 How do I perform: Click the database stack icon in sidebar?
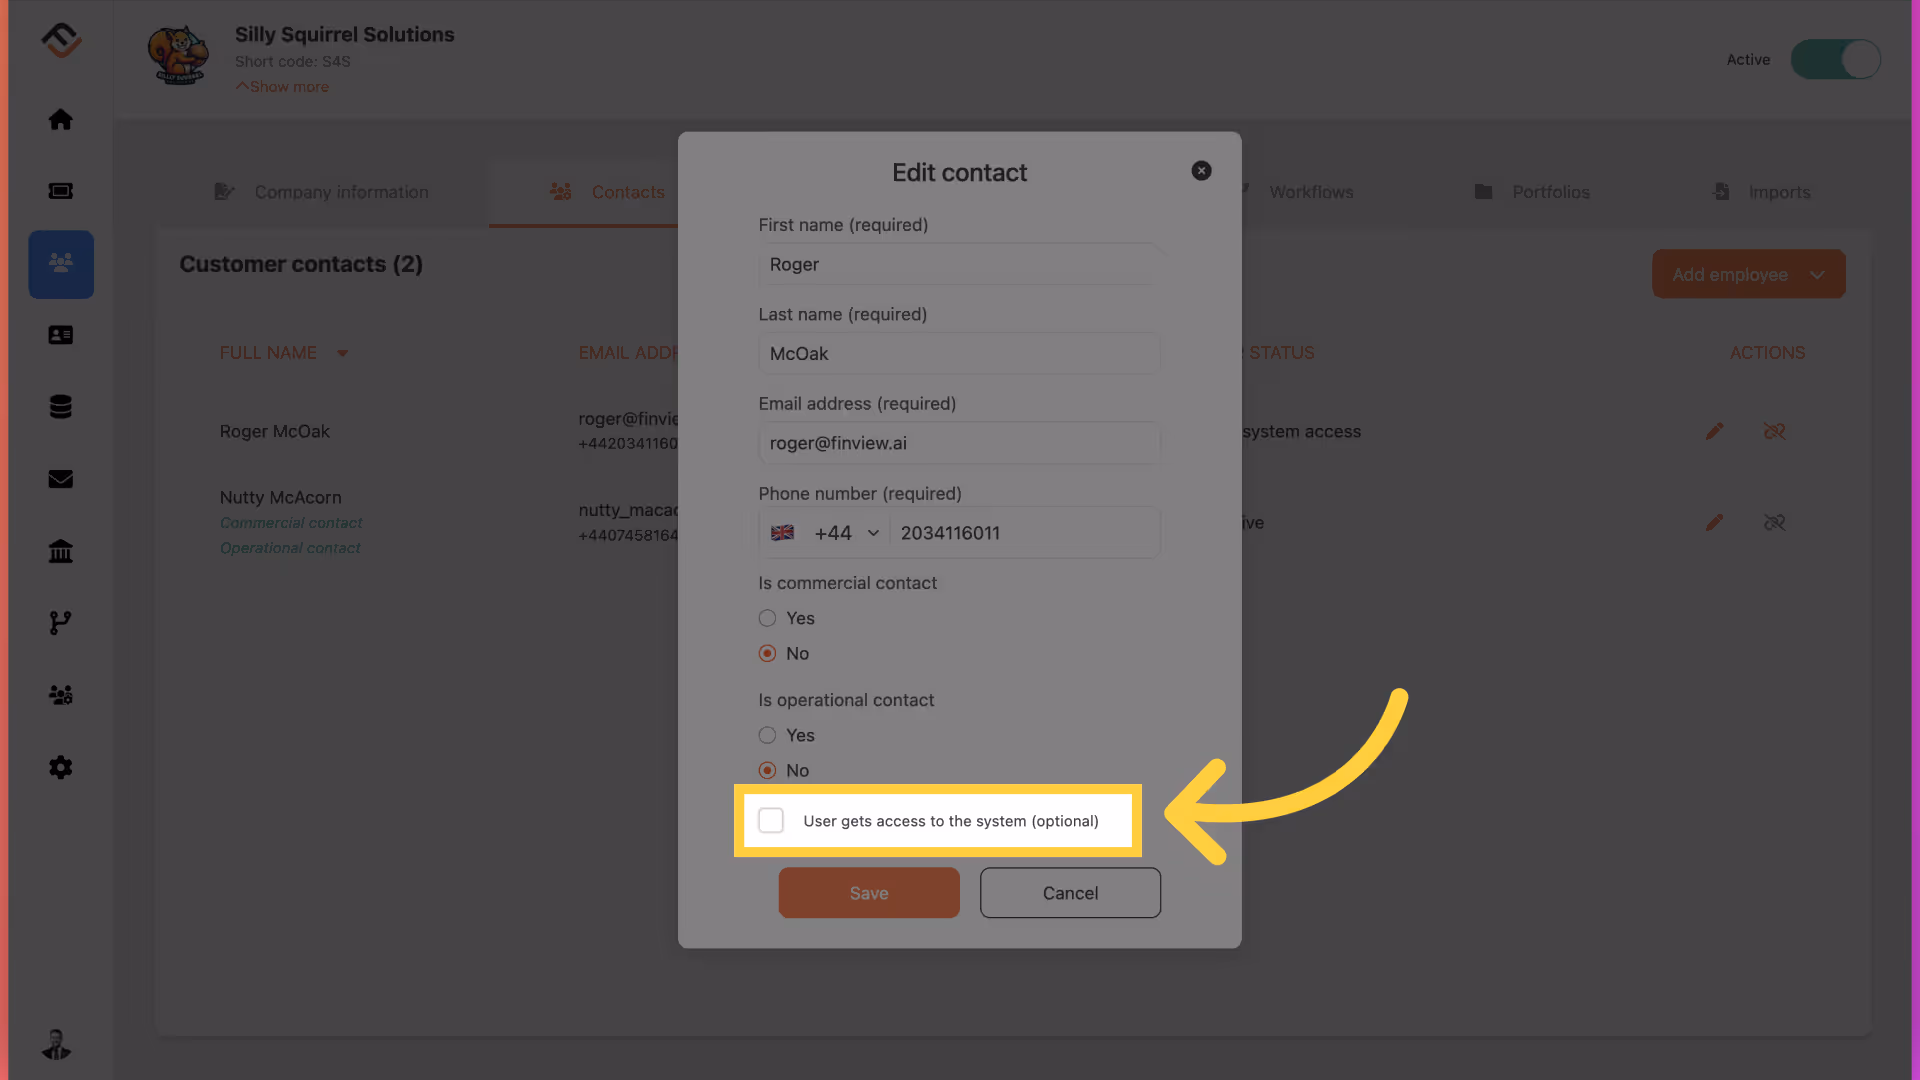coord(61,407)
